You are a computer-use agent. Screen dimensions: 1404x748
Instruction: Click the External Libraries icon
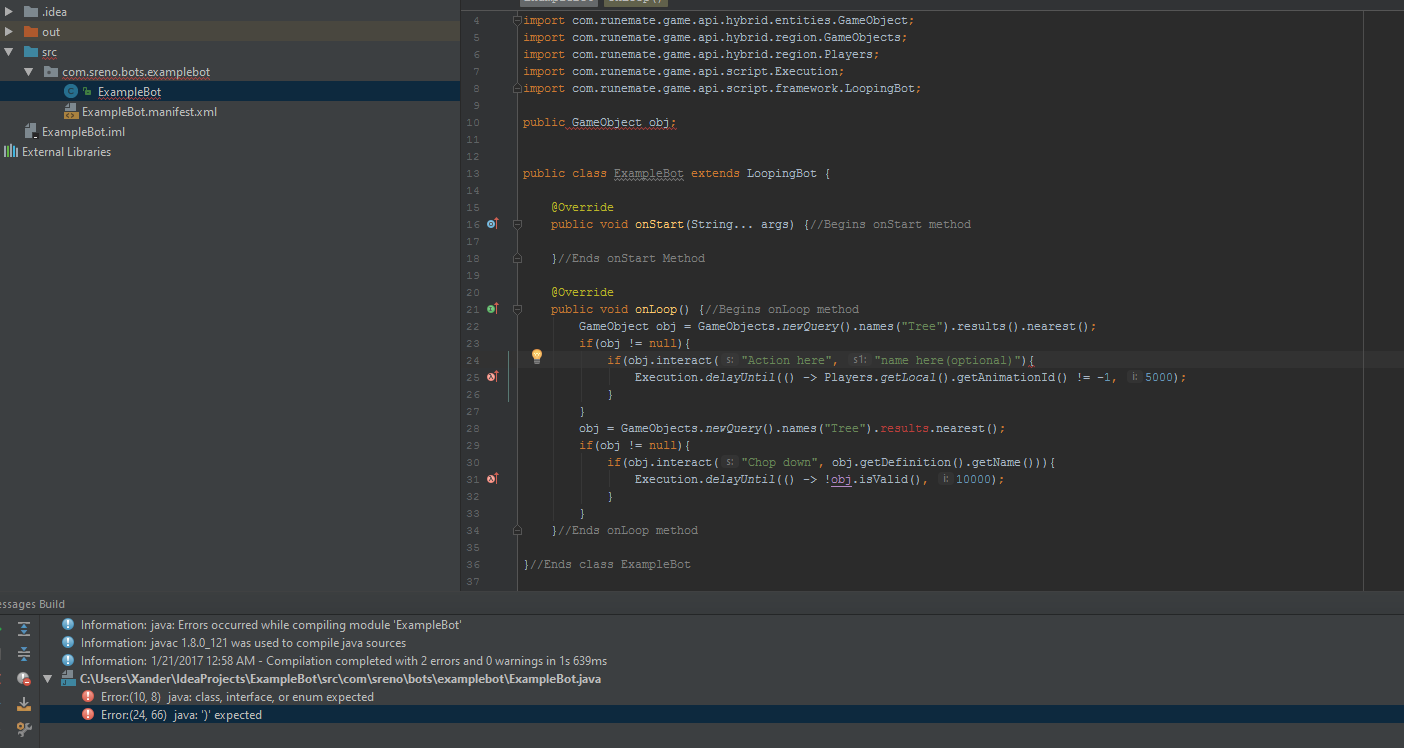(x=11, y=152)
